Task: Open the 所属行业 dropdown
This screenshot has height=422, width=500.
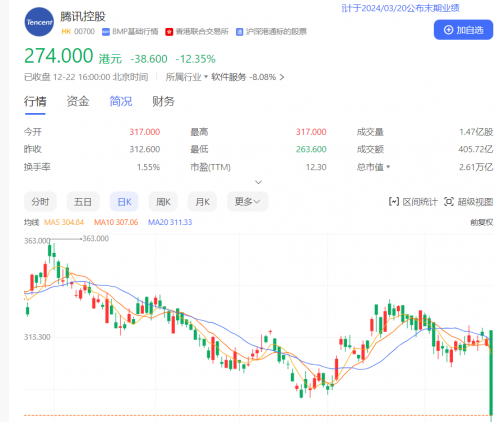Action: (x=187, y=77)
